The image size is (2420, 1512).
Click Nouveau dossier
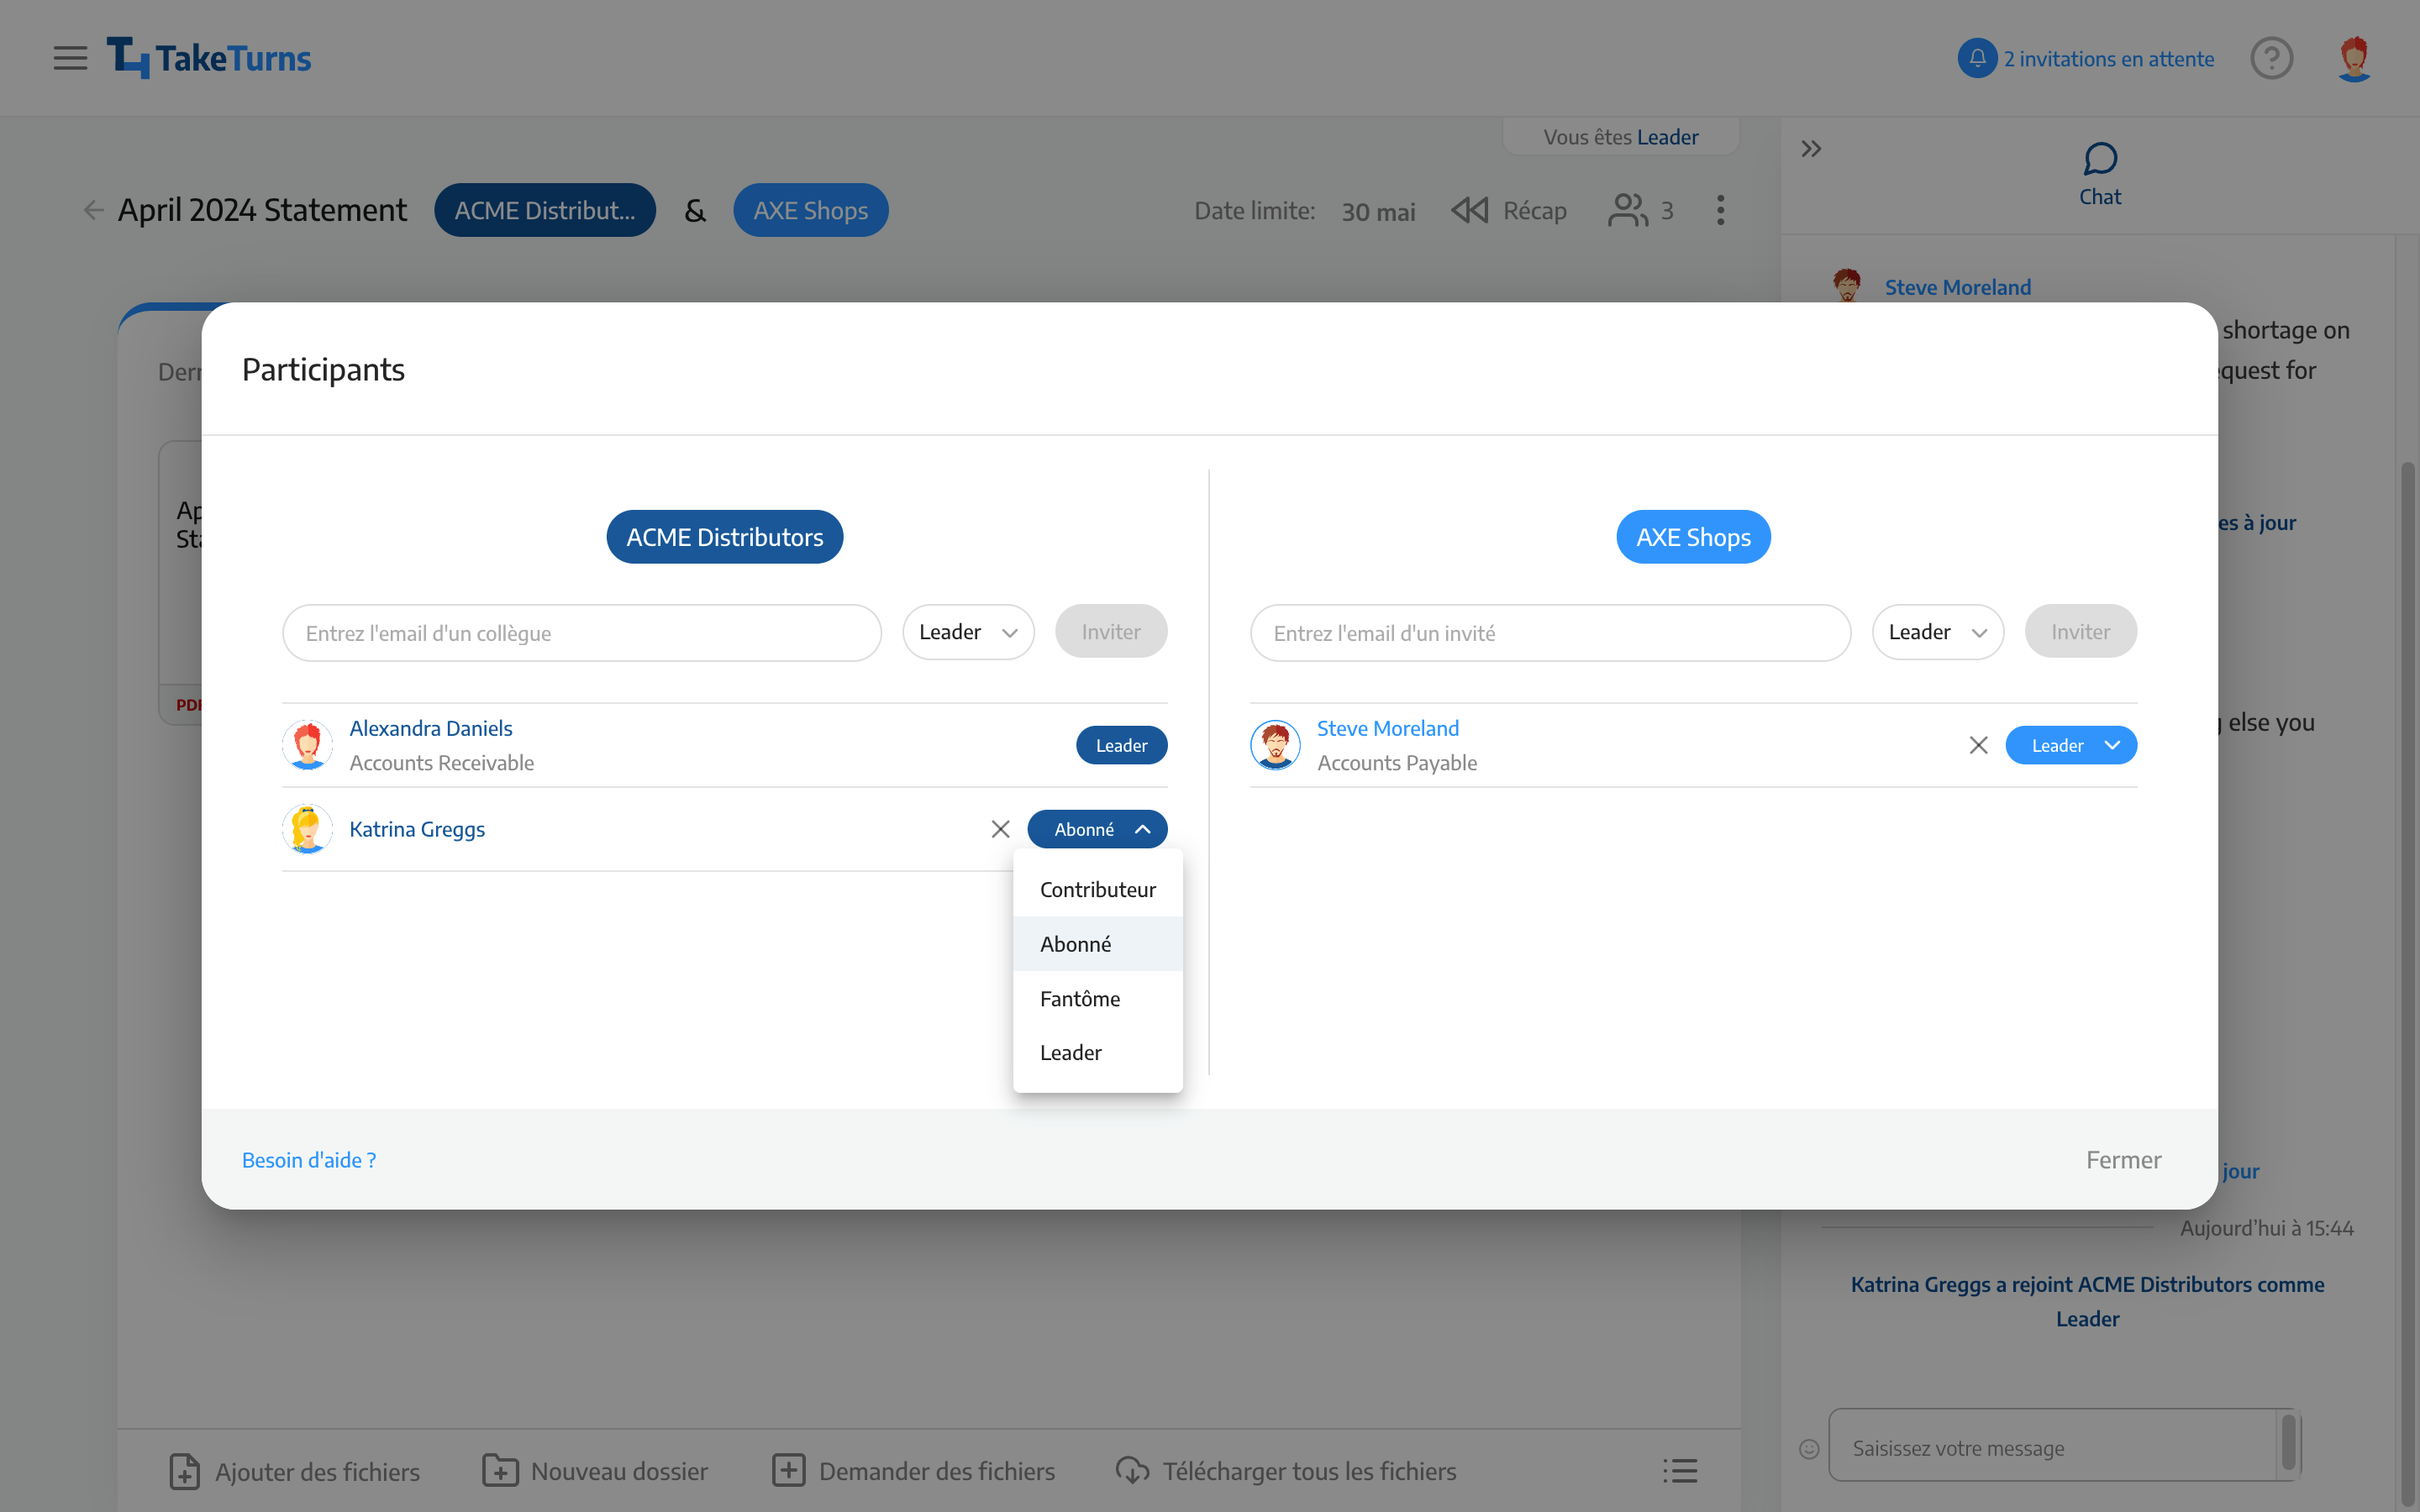(595, 1471)
